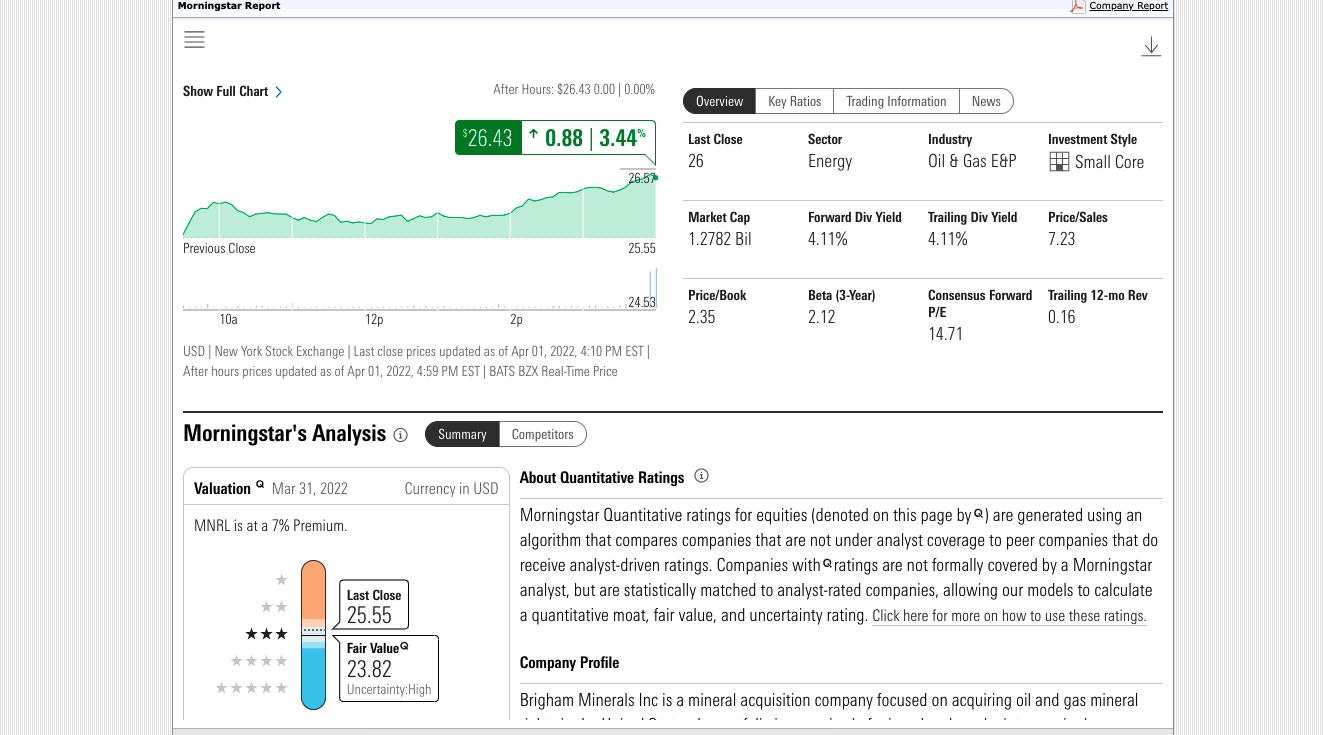
Task: Select the three-star rating row
Action: pos(267,634)
